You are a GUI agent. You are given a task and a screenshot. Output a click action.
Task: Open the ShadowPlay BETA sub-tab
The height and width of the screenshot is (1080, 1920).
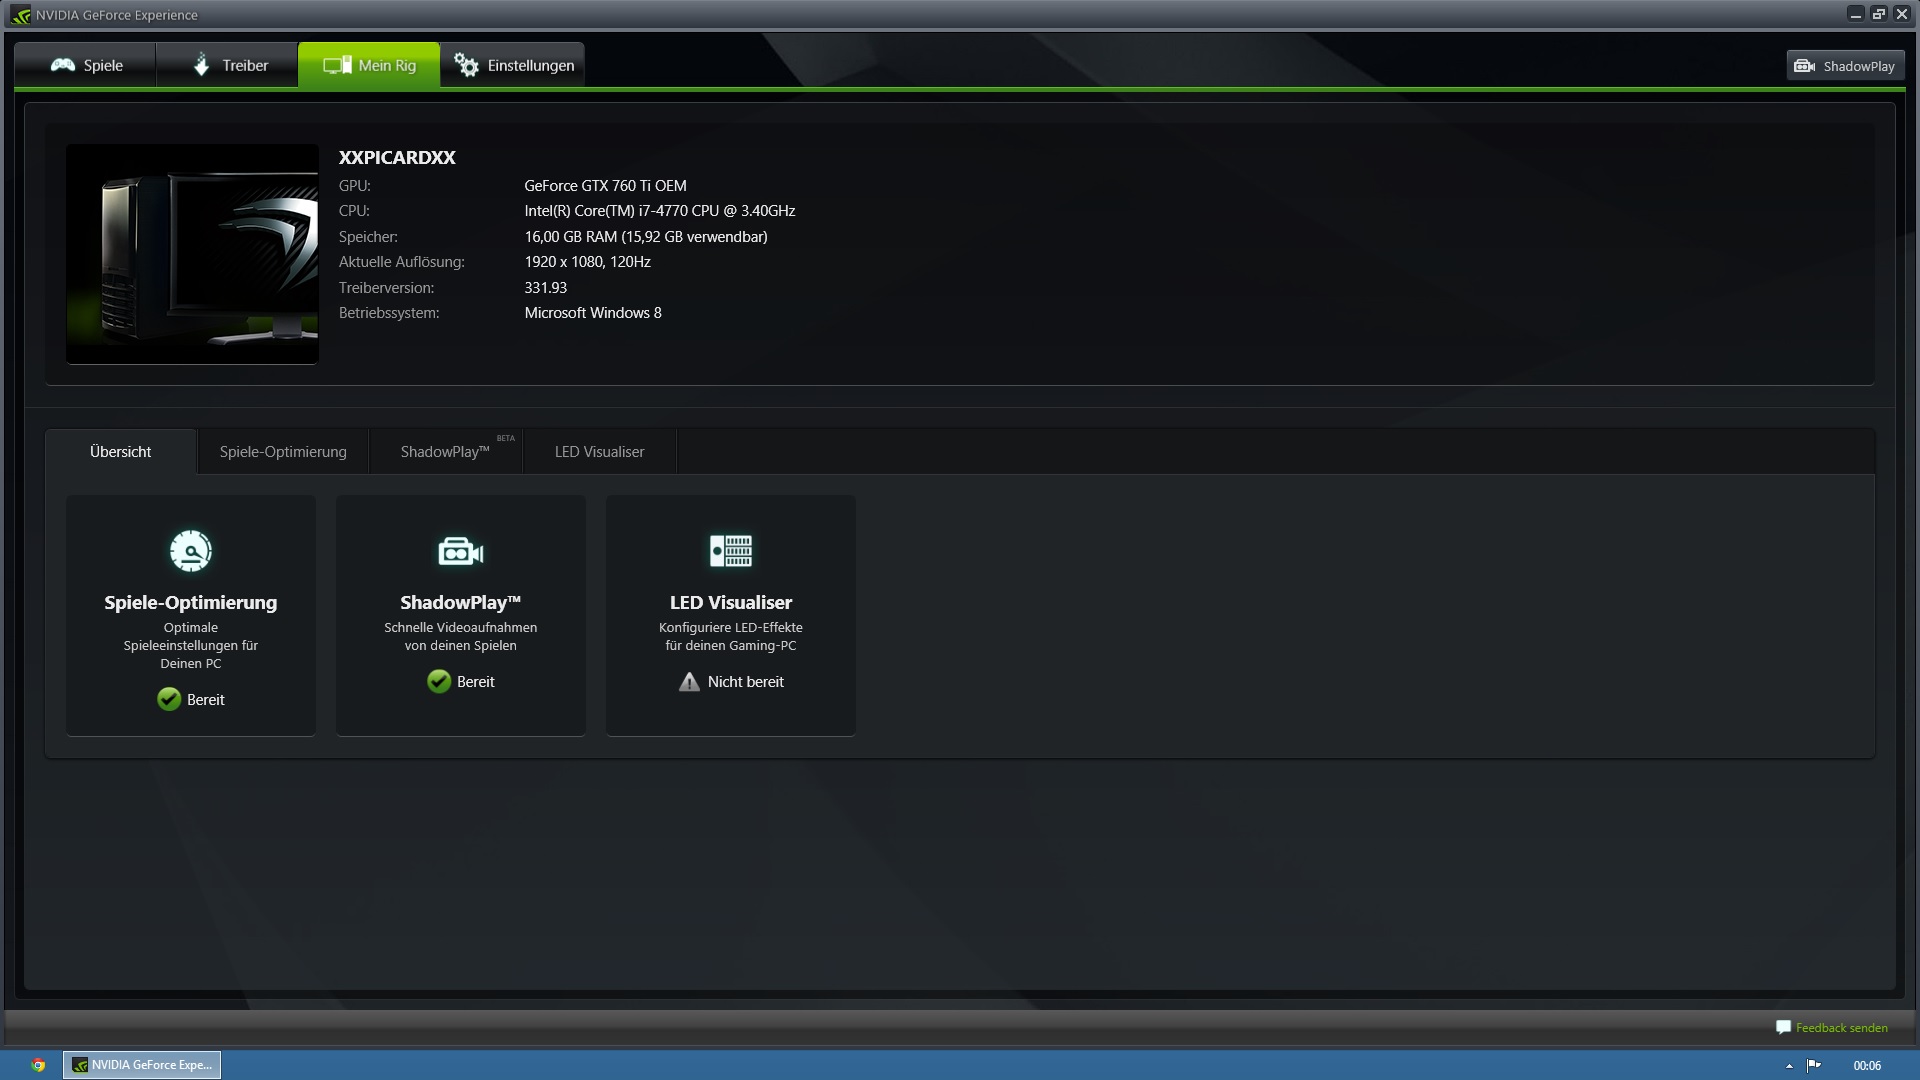446,452
